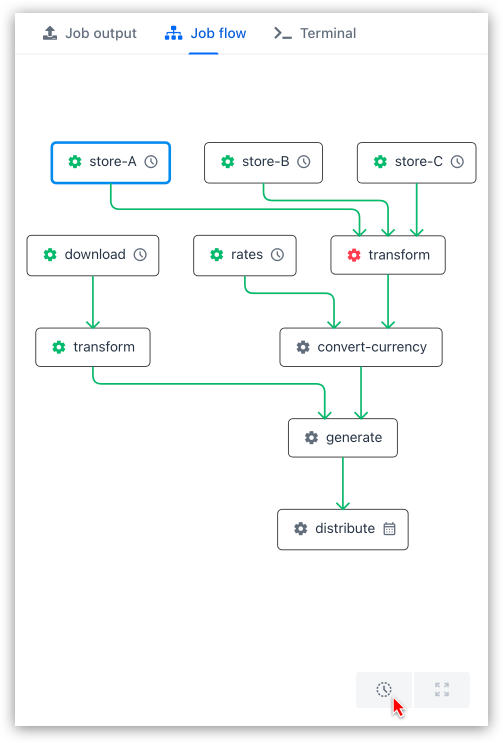
Task: Click the clock icon on store-A
Action: (151, 162)
